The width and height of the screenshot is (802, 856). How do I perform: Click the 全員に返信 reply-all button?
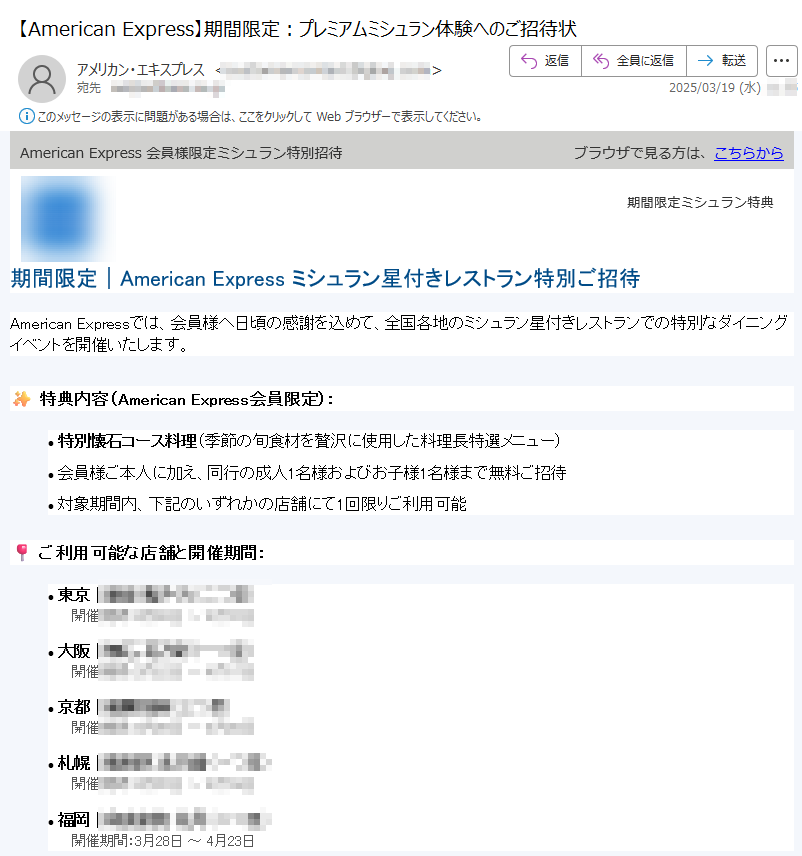tap(634, 61)
